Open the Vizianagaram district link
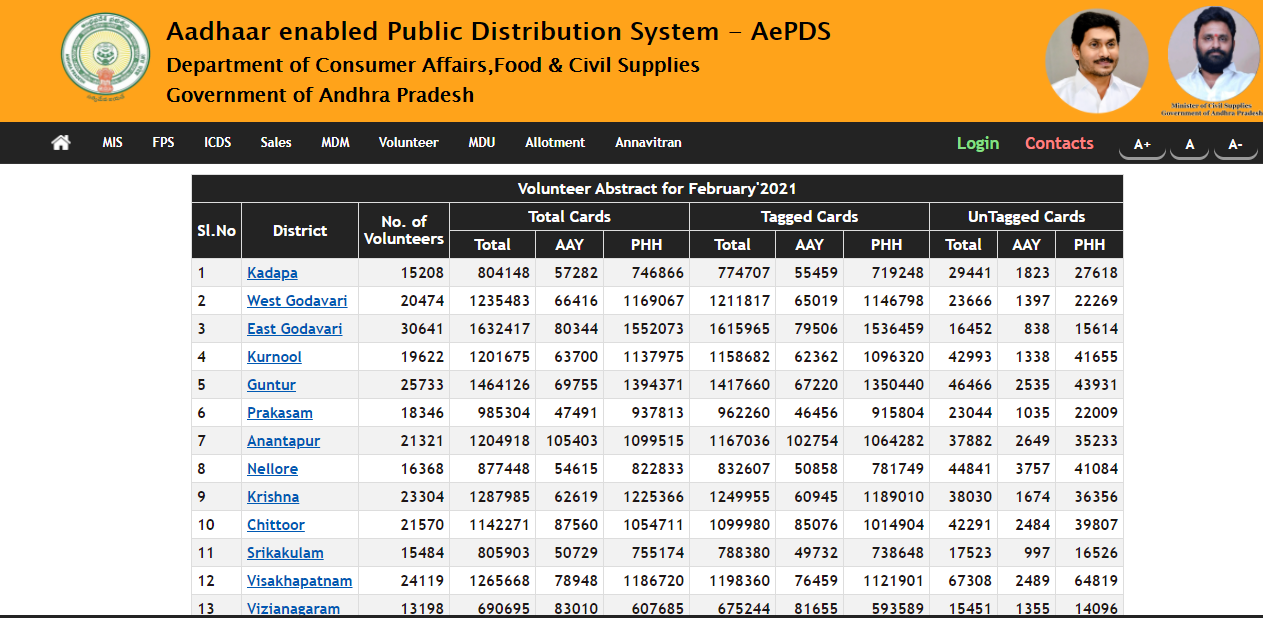 293,609
